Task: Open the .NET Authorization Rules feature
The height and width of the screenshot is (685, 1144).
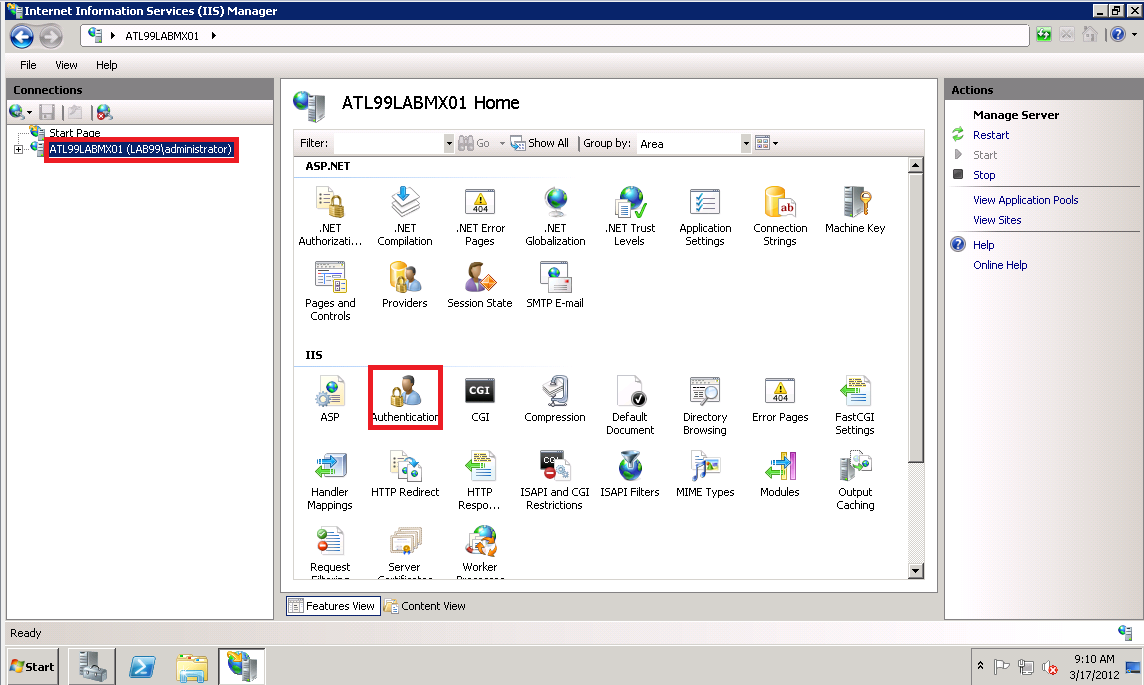Action: [x=330, y=216]
